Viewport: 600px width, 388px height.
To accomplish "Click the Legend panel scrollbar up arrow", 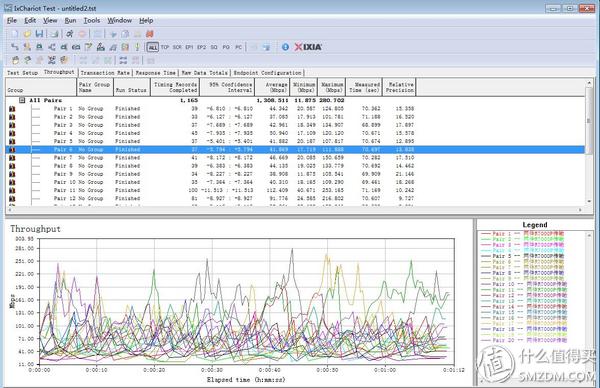I will click(x=589, y=235).
